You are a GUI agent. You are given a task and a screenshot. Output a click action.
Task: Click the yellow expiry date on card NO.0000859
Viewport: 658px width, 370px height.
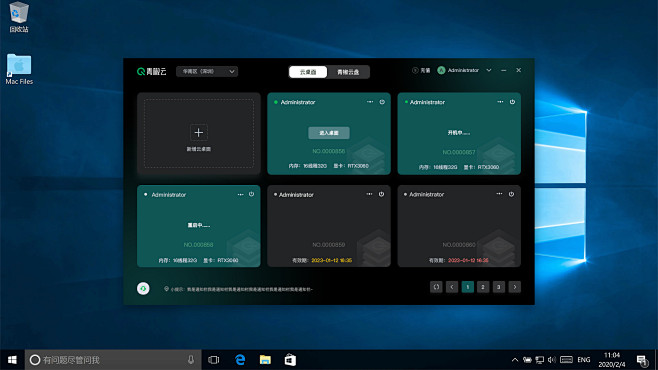332,261
